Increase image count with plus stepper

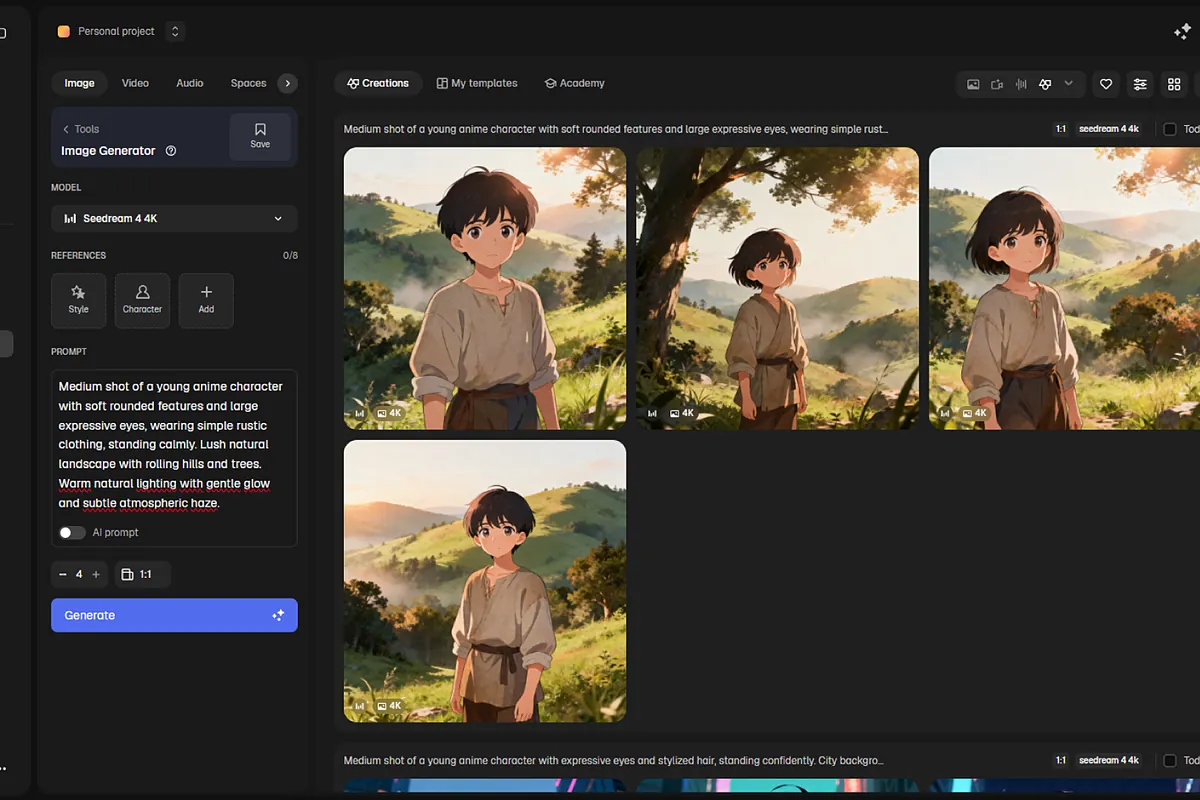(x=96, y=574)
